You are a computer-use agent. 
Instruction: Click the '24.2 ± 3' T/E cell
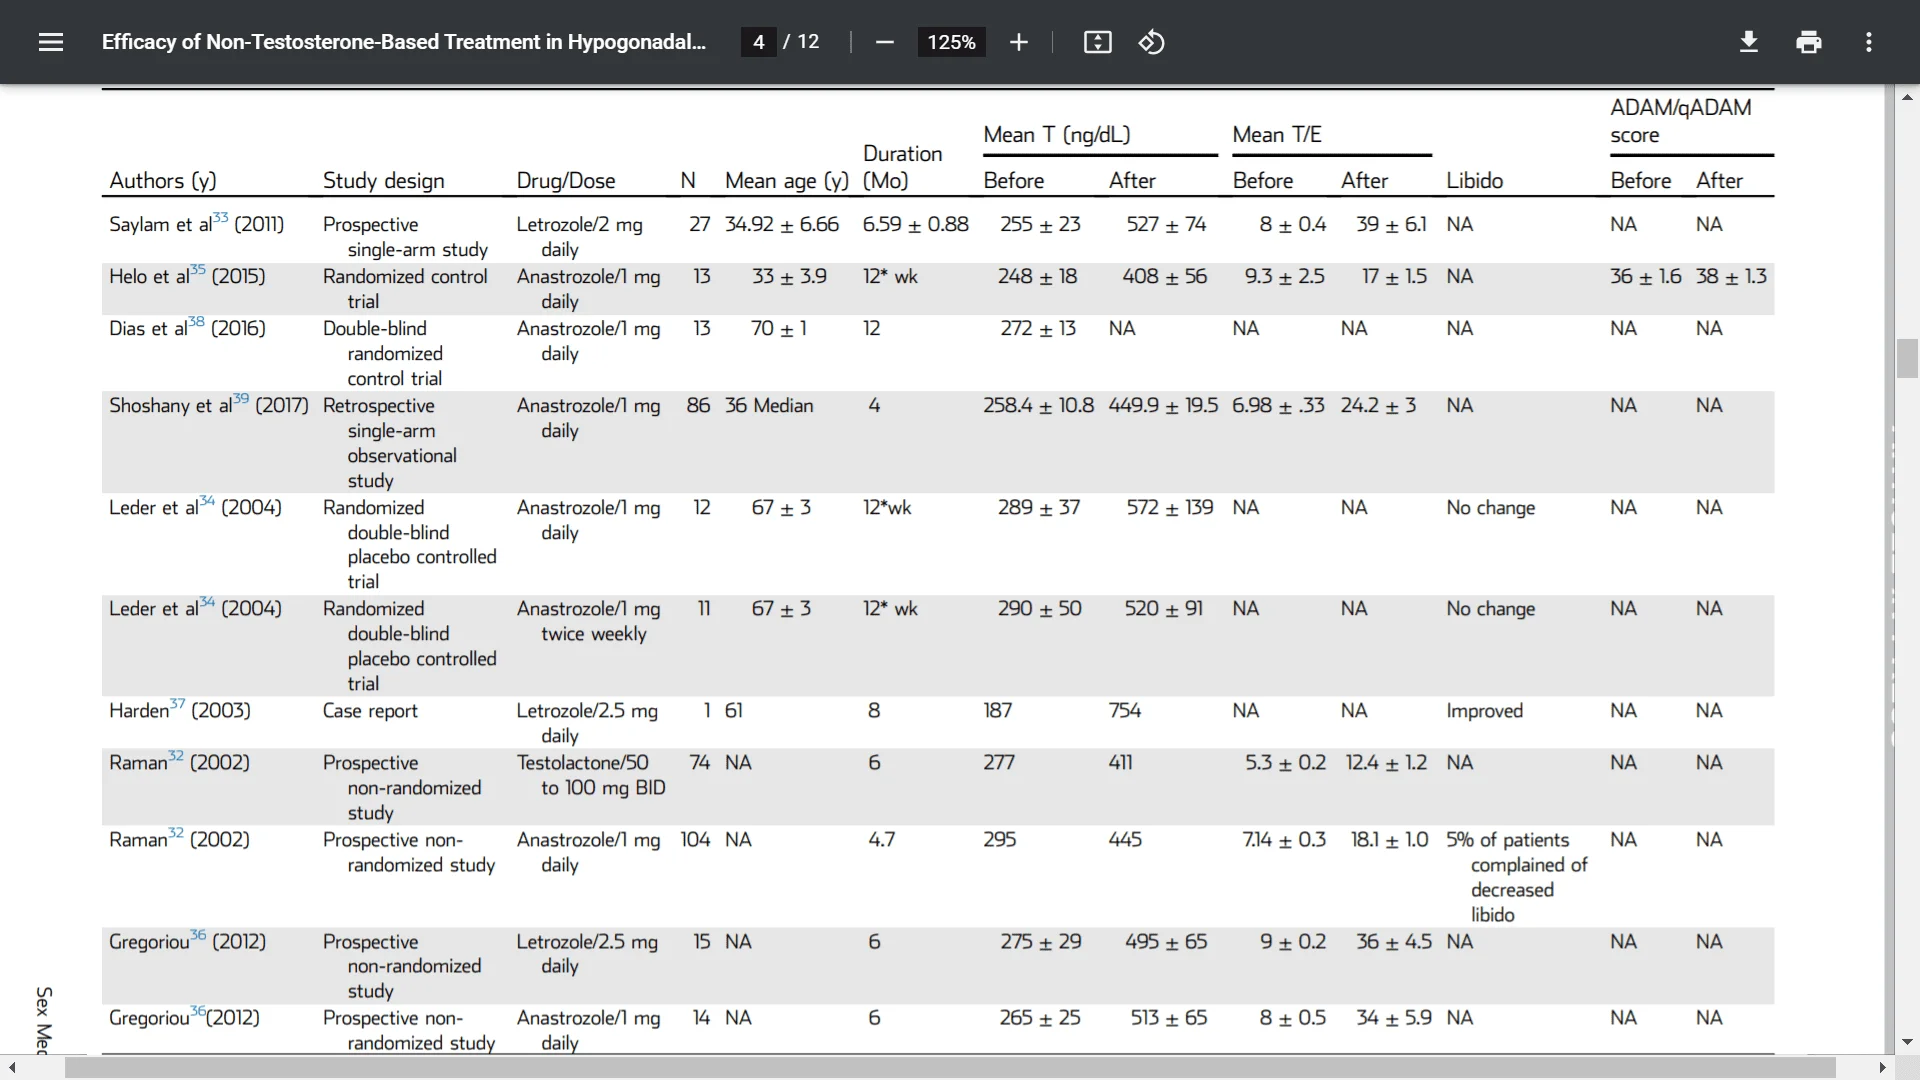click(1378, 406)
